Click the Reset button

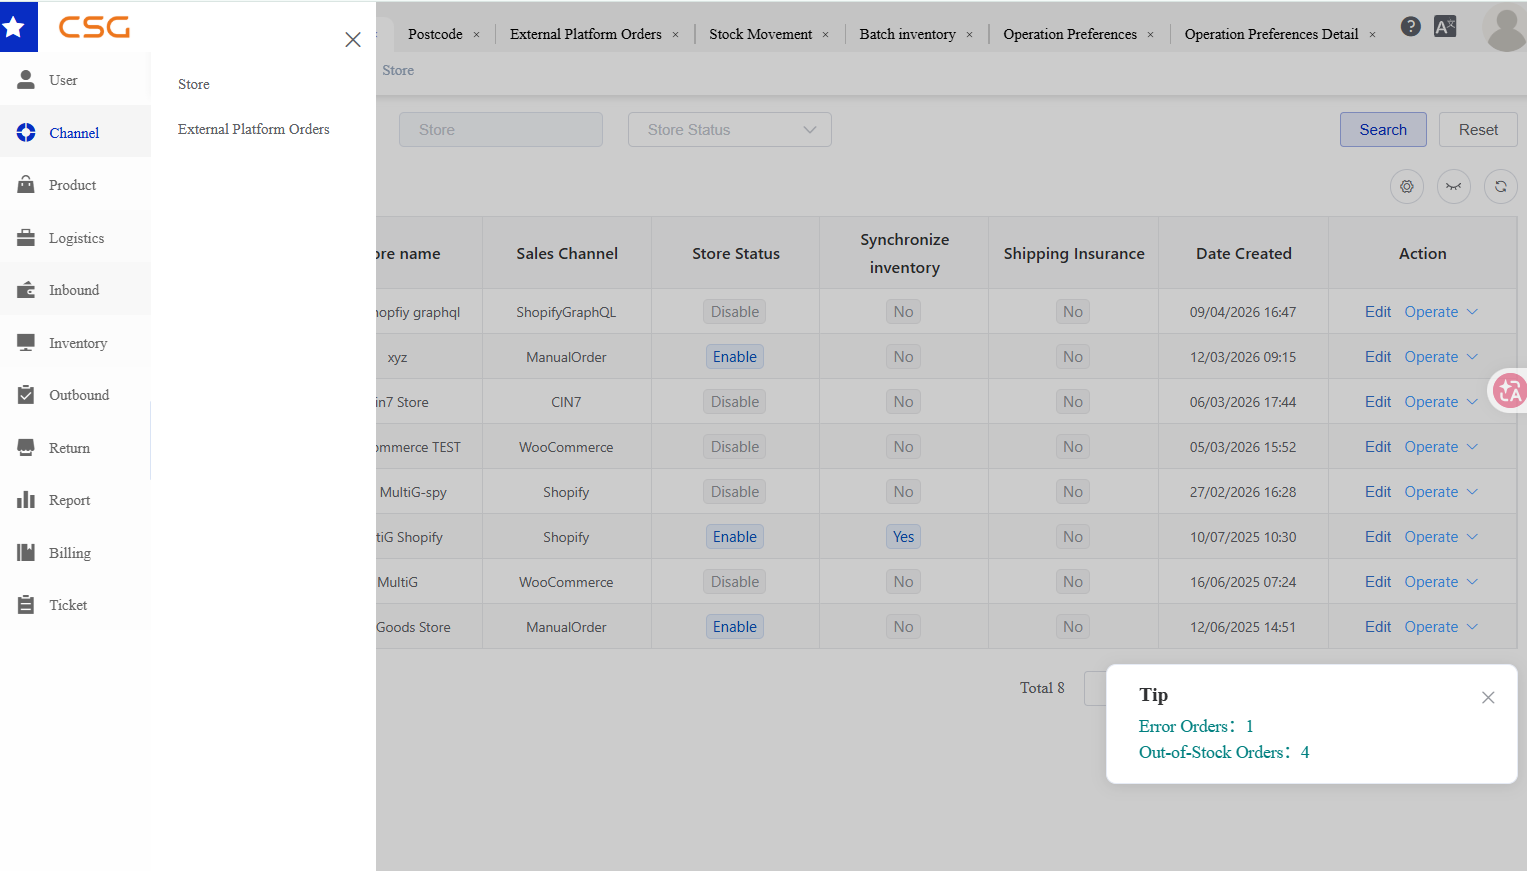[1478, 130]
